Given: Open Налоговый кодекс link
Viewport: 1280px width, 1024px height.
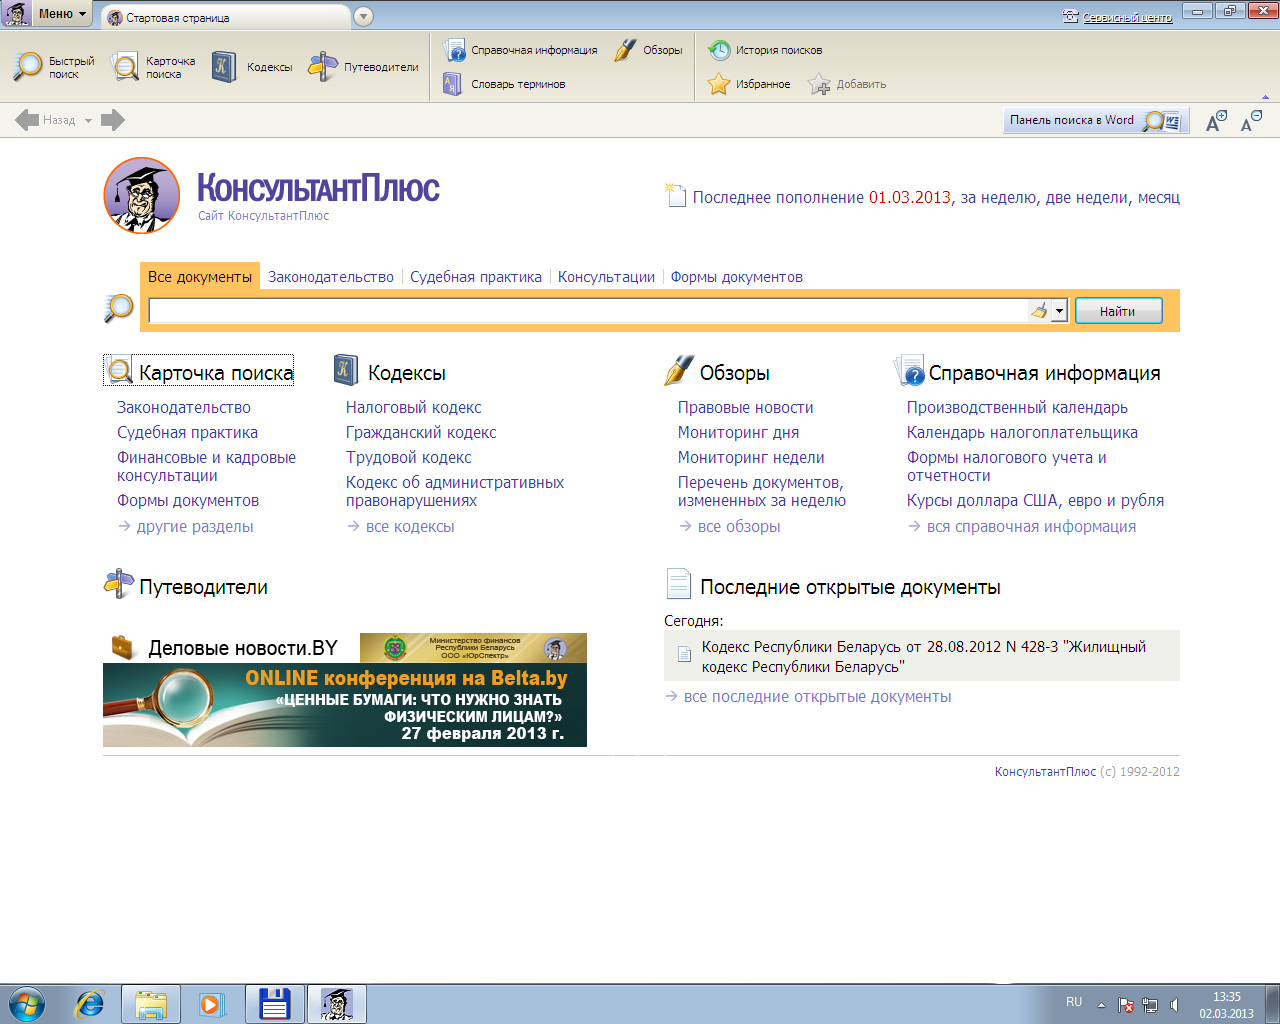Looking at the screenshot, I should pos(413,408).
